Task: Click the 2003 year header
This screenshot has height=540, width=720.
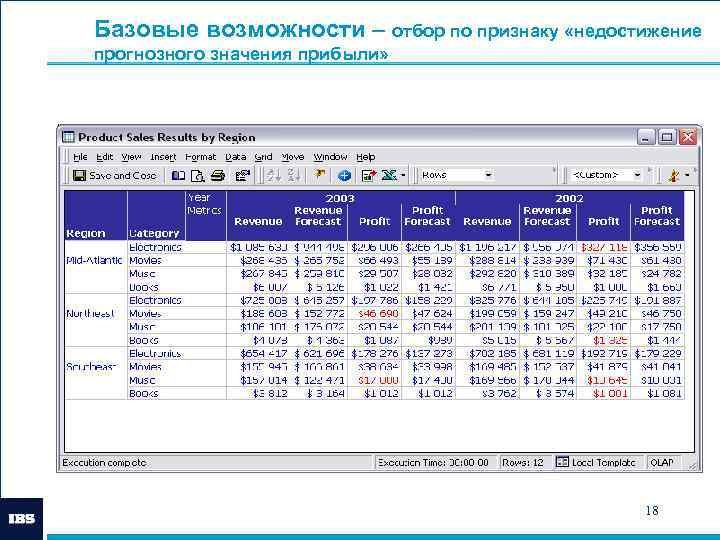Action: tap(340, 198)
